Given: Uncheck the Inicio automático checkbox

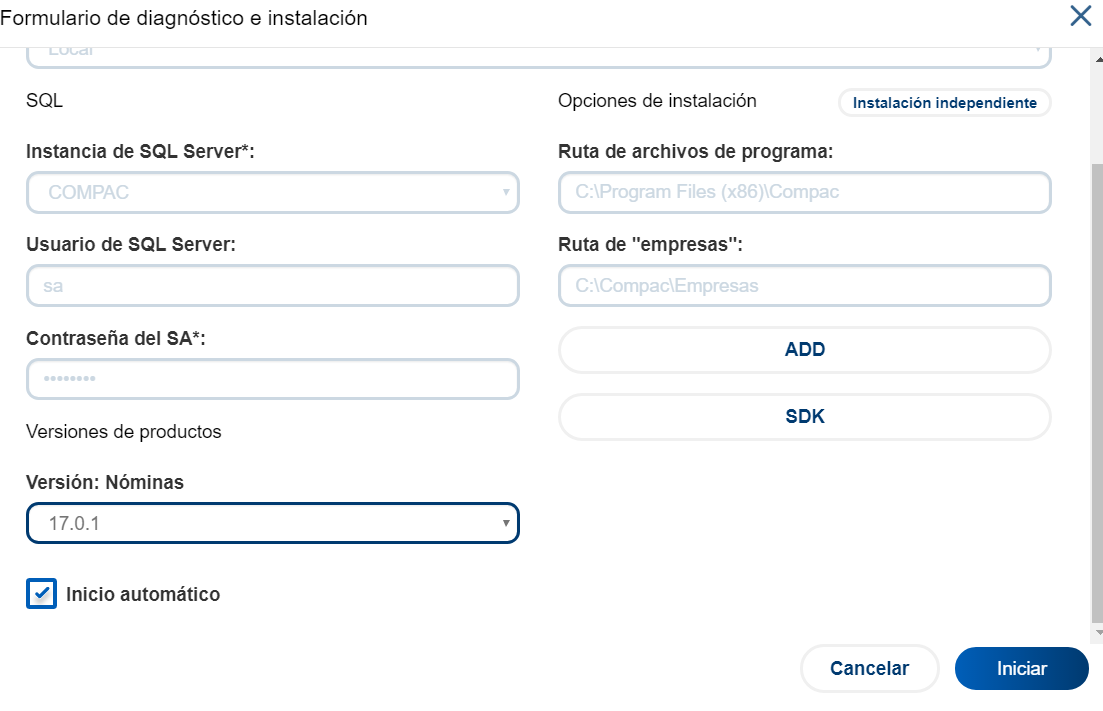Looking at the screenshot, I should click(41, 594).
